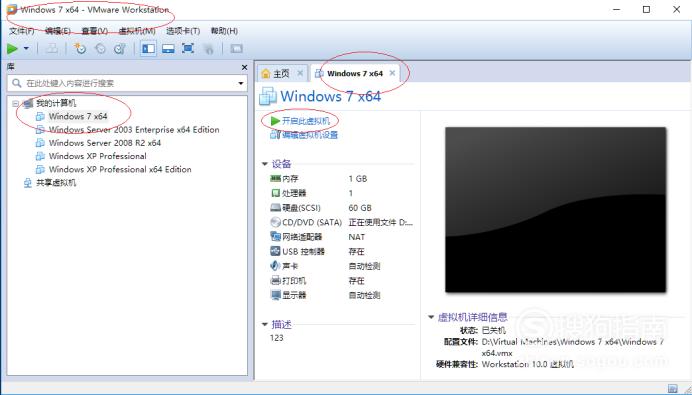The width and height of the screenshot is (692, 395).
Task: Select Windows XP Professional x64 Edition
Action: [120, 169]
